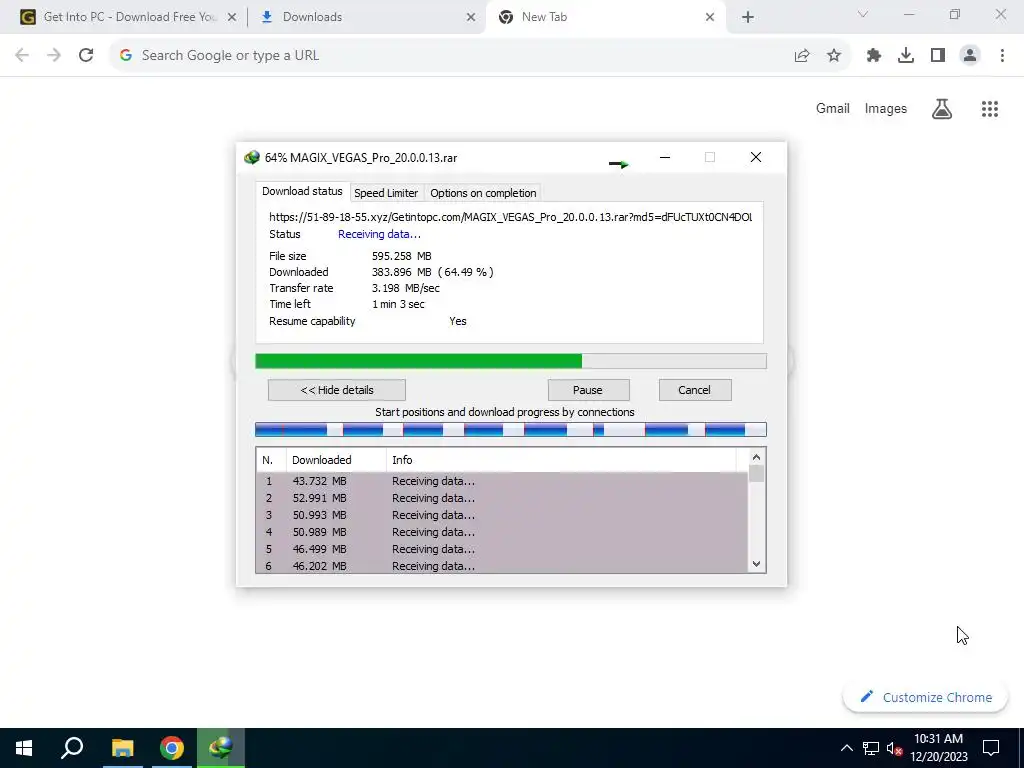The height and width of the screenshot is (768, 1024).
Task: Click the Customize Chrome button
Action: coord(926,697)
